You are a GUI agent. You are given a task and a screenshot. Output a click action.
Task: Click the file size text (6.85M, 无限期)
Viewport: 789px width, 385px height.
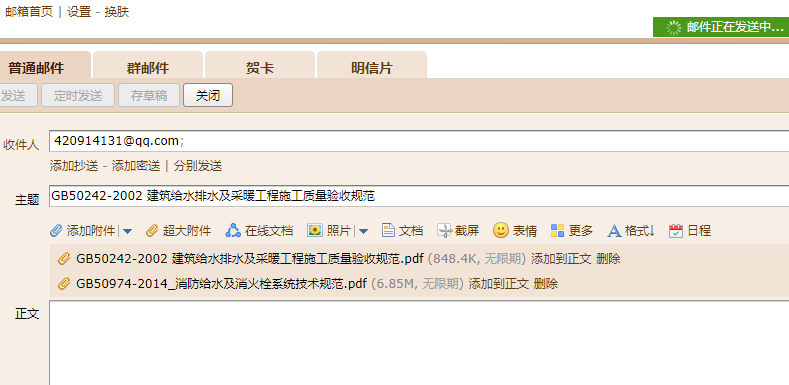point(417,284)
